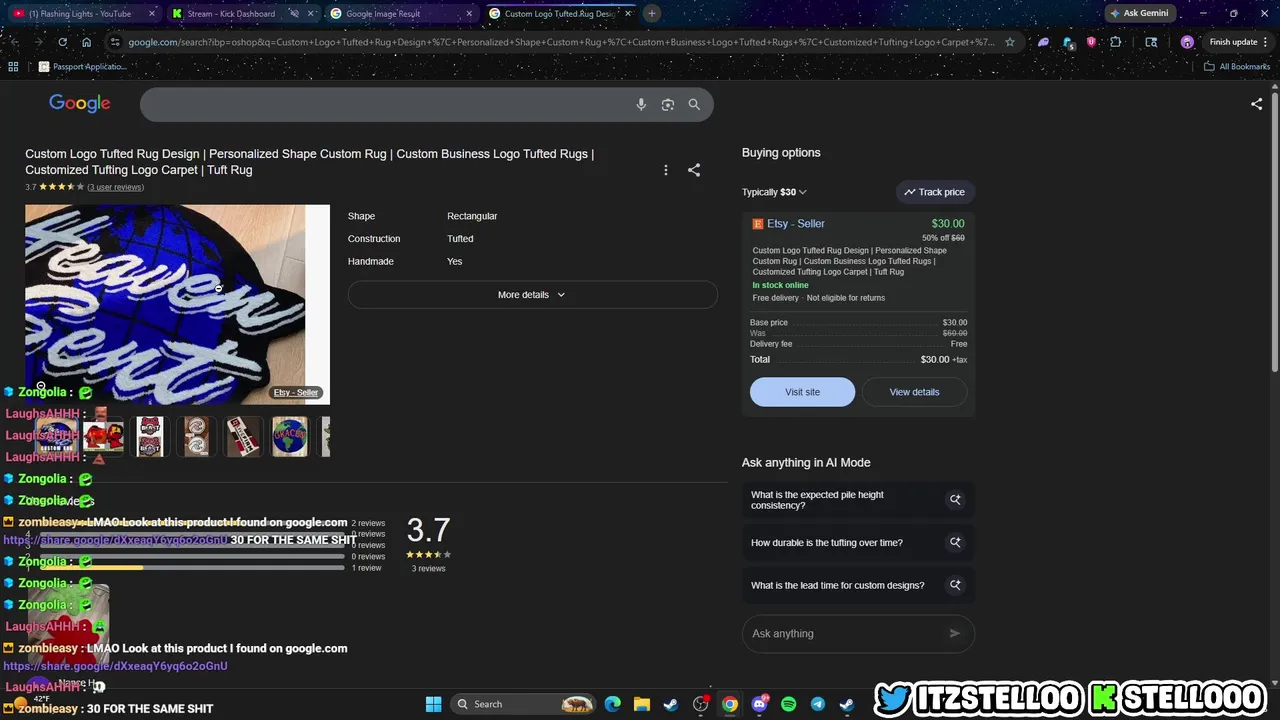Open the Chrome profile avatar

click(x=1187, y=42)
